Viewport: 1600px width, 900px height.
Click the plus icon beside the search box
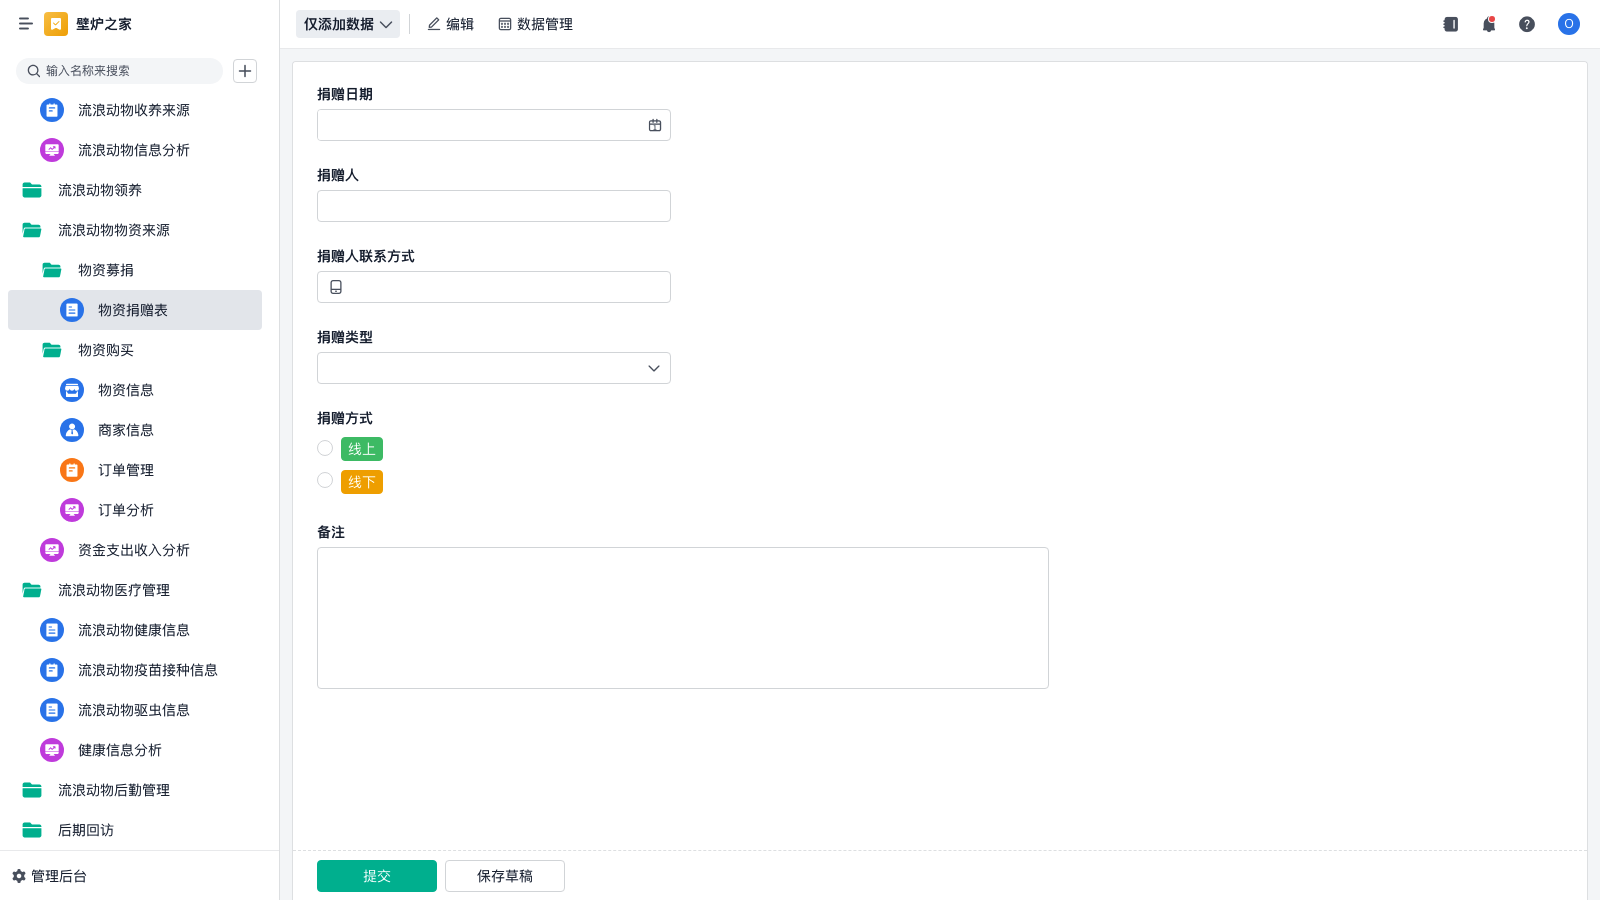click(245, 71)
